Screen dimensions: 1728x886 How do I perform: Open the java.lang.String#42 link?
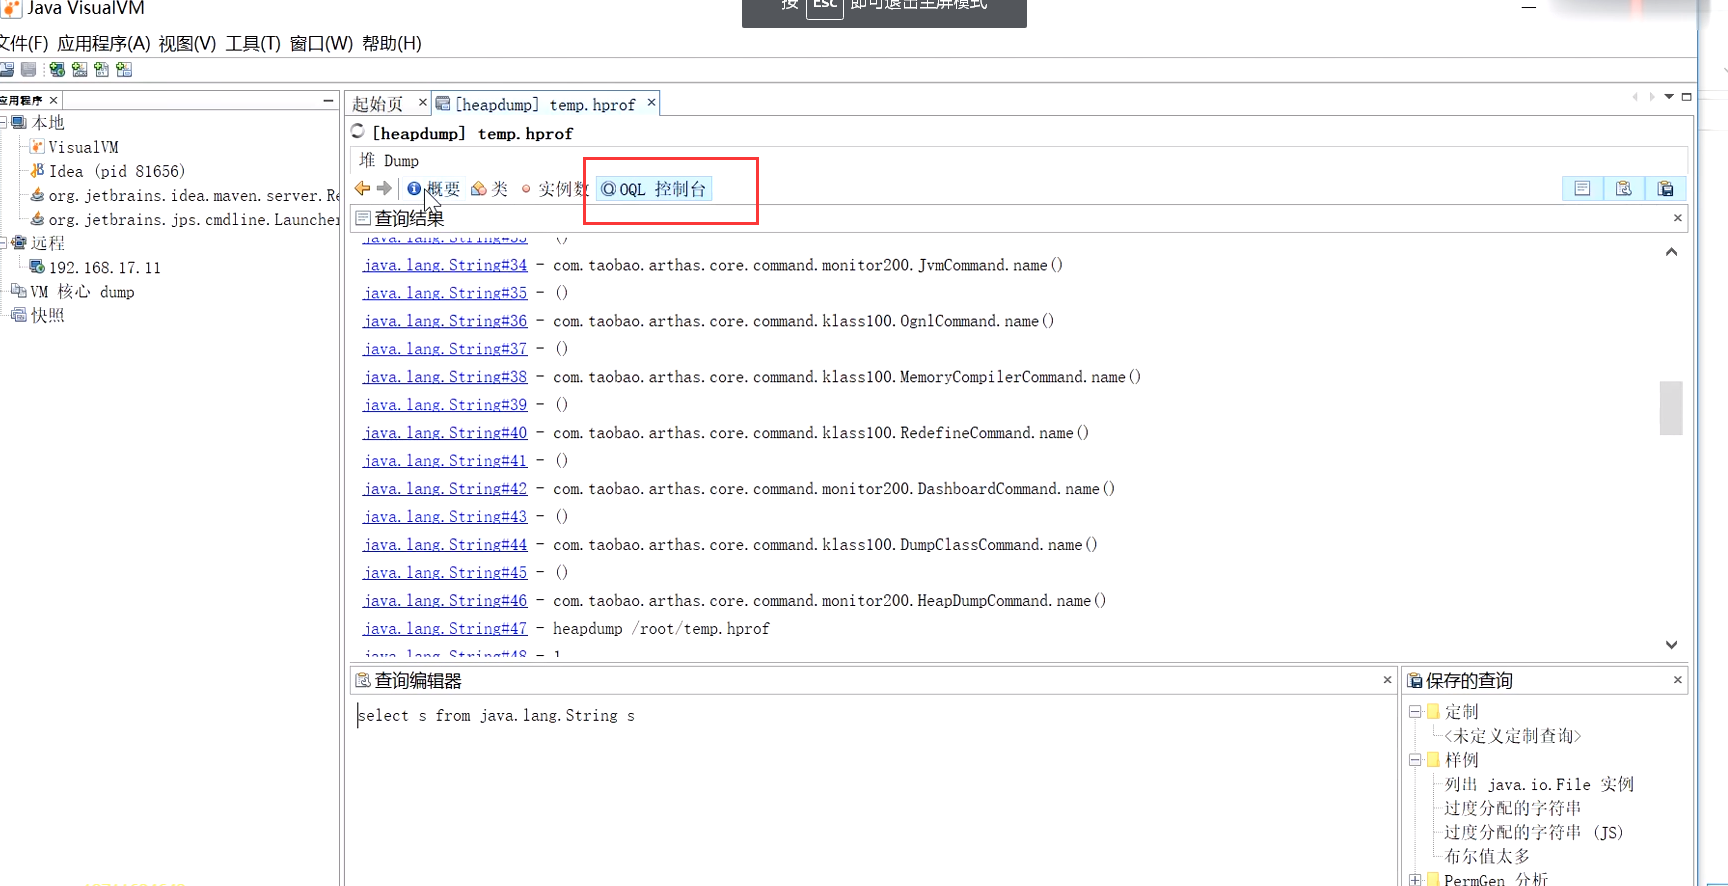pyautogui.click(x=445, y=489)
